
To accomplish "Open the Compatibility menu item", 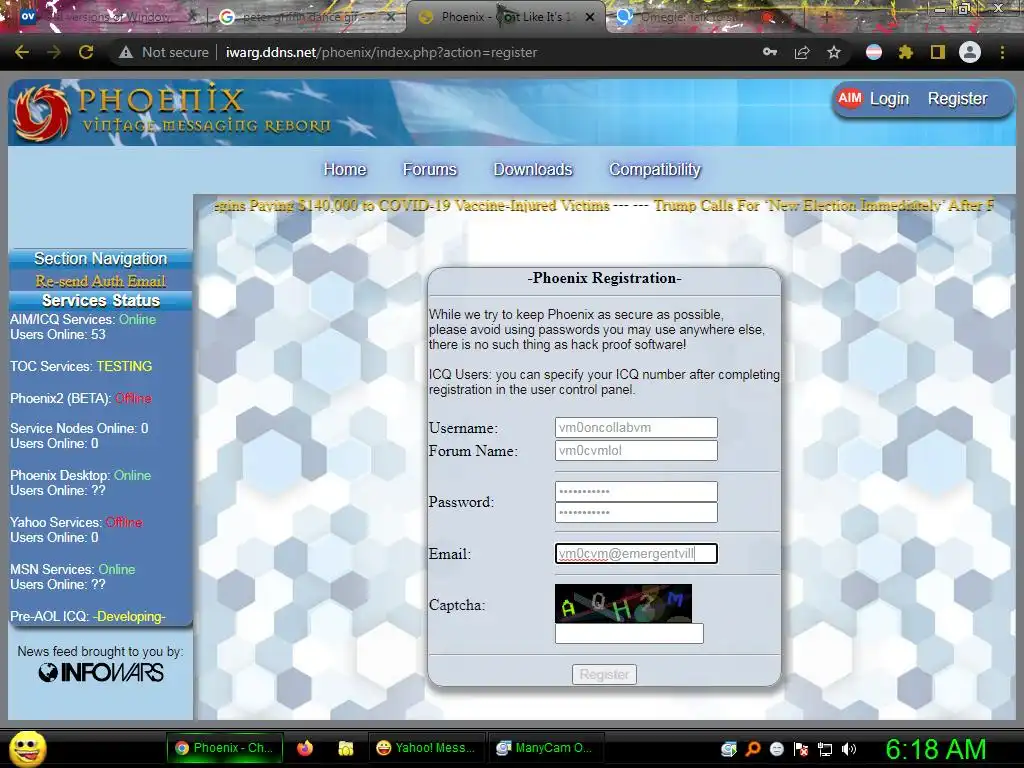I will pyautogui.click(x=655, y=170).
